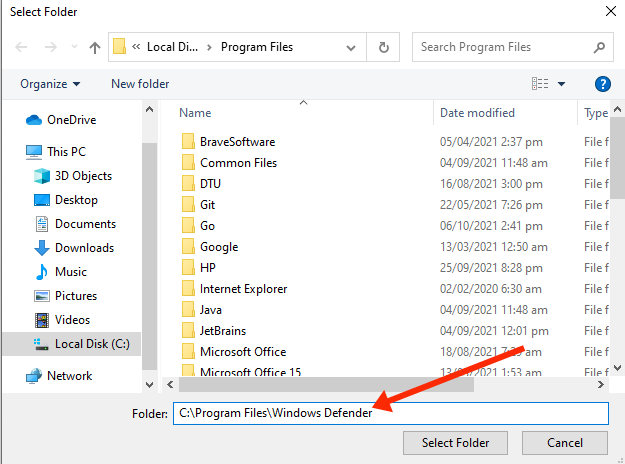Create a New folder
This screenshot has height=464, width=625.
(x=140, y=84)
